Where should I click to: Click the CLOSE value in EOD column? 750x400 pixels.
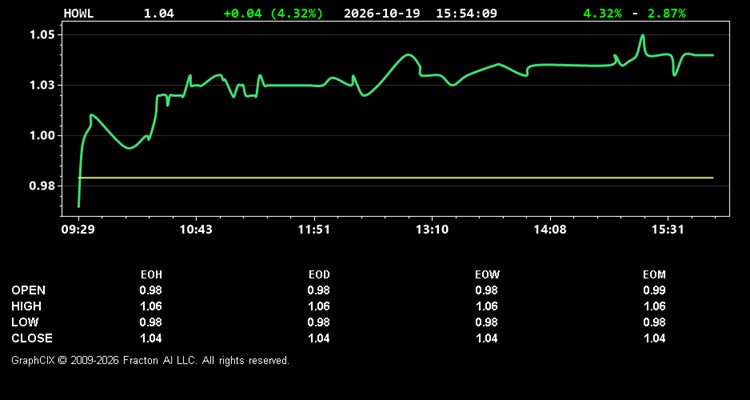(x=319, y=338)
